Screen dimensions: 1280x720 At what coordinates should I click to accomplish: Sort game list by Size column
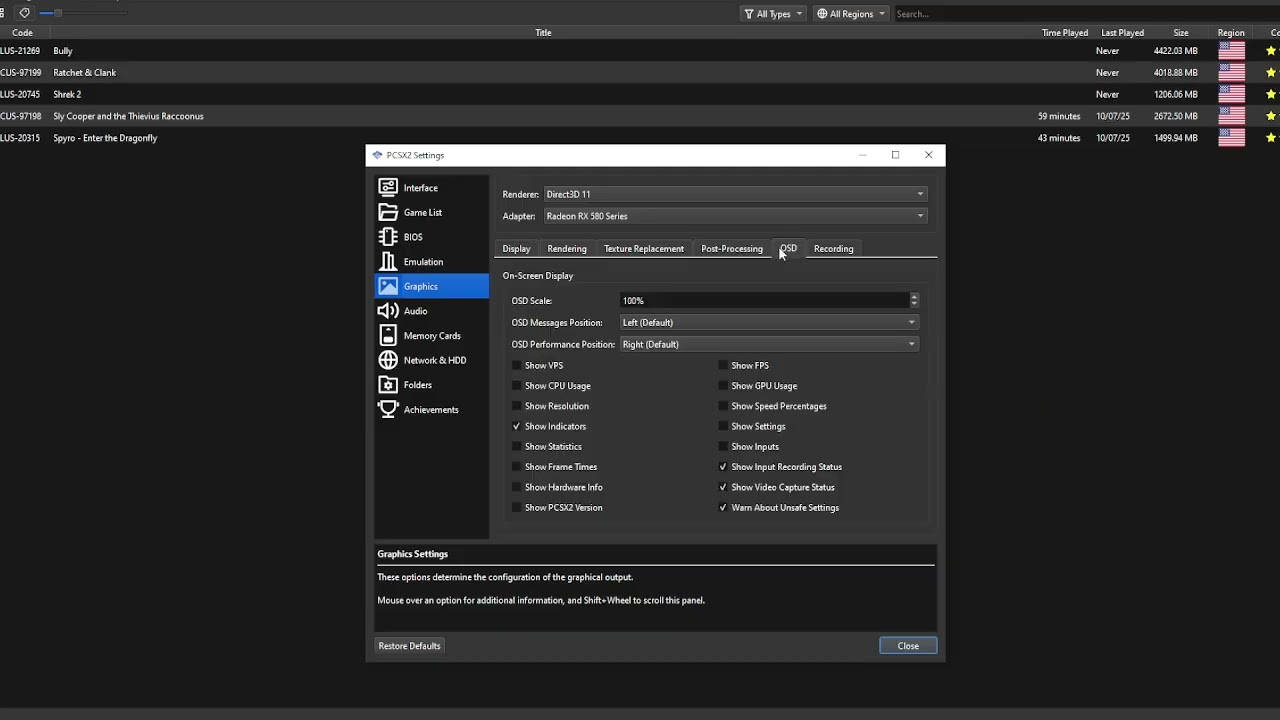(x=1181, y=33)
